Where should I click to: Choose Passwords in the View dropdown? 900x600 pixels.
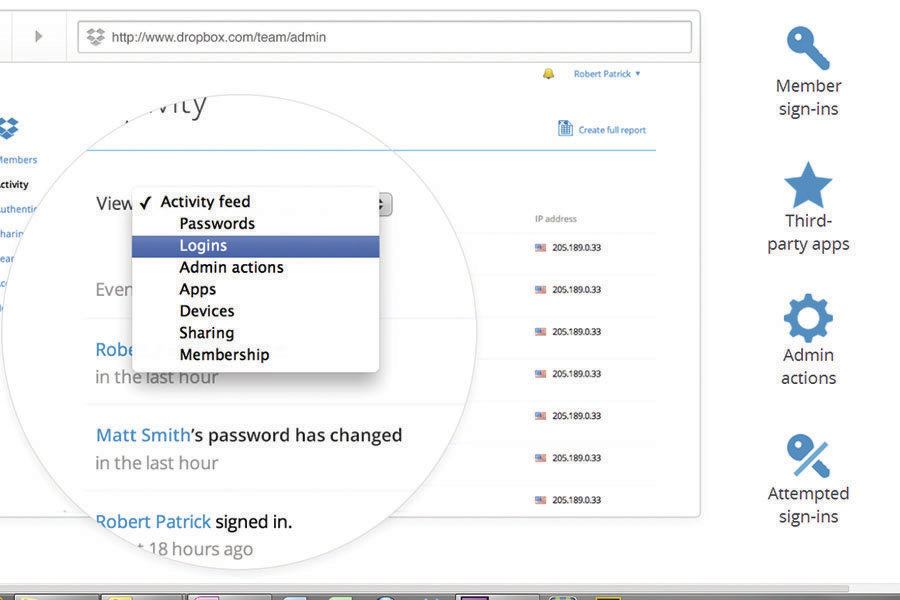[x=217, y=224]
